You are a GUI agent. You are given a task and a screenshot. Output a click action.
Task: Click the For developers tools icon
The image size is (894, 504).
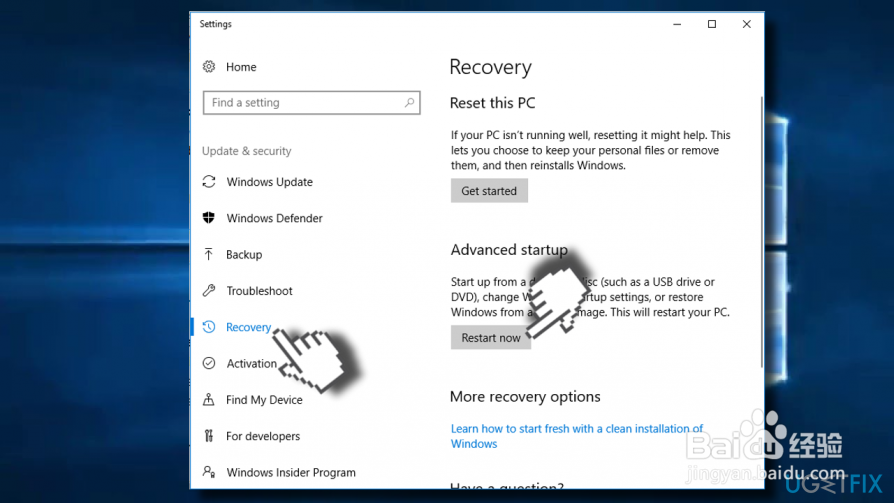[x=209, y=436]
